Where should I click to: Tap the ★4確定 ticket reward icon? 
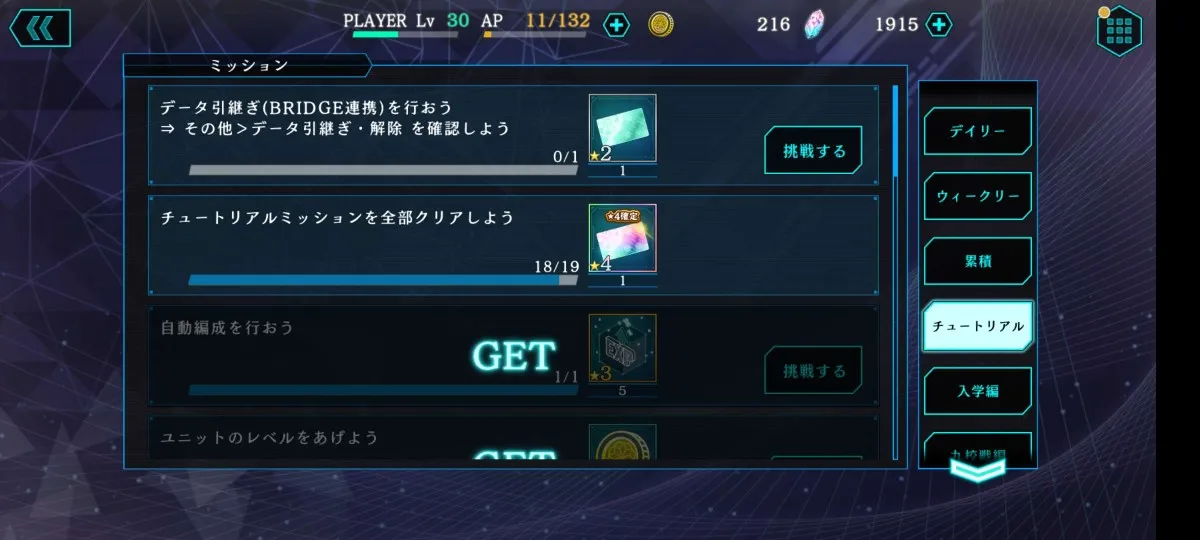(623, 239)
